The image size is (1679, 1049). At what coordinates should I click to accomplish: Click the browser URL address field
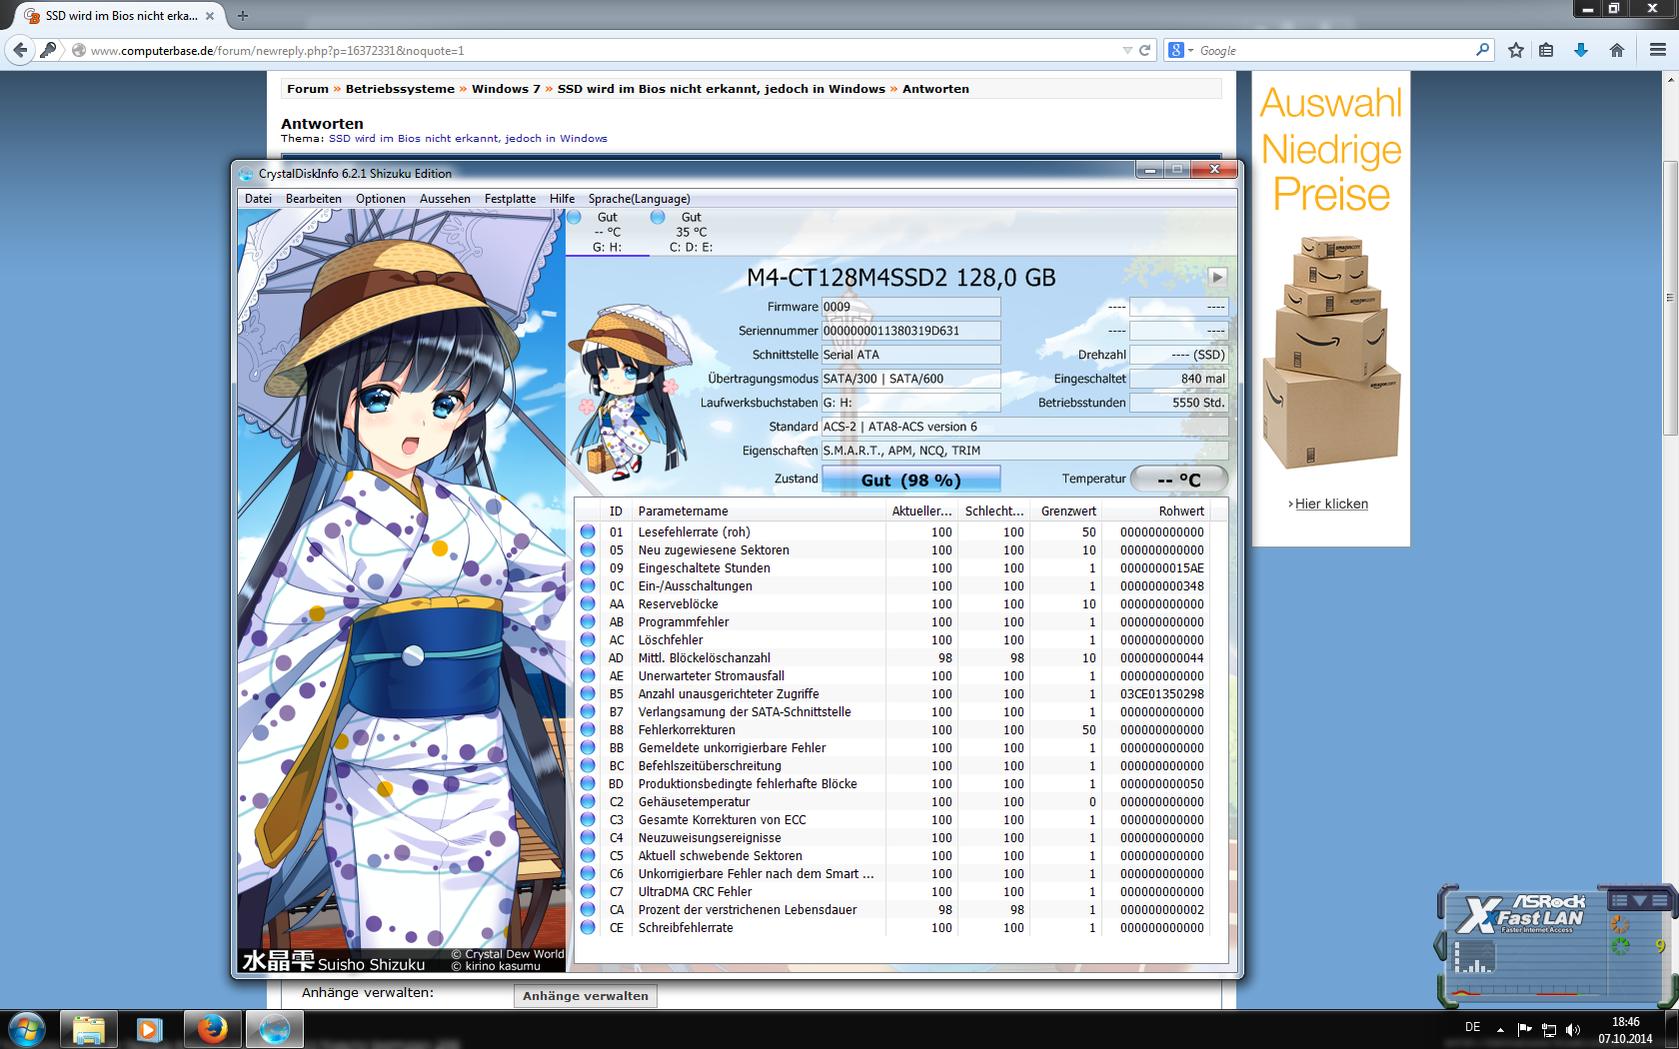click(x=600, y=50)
